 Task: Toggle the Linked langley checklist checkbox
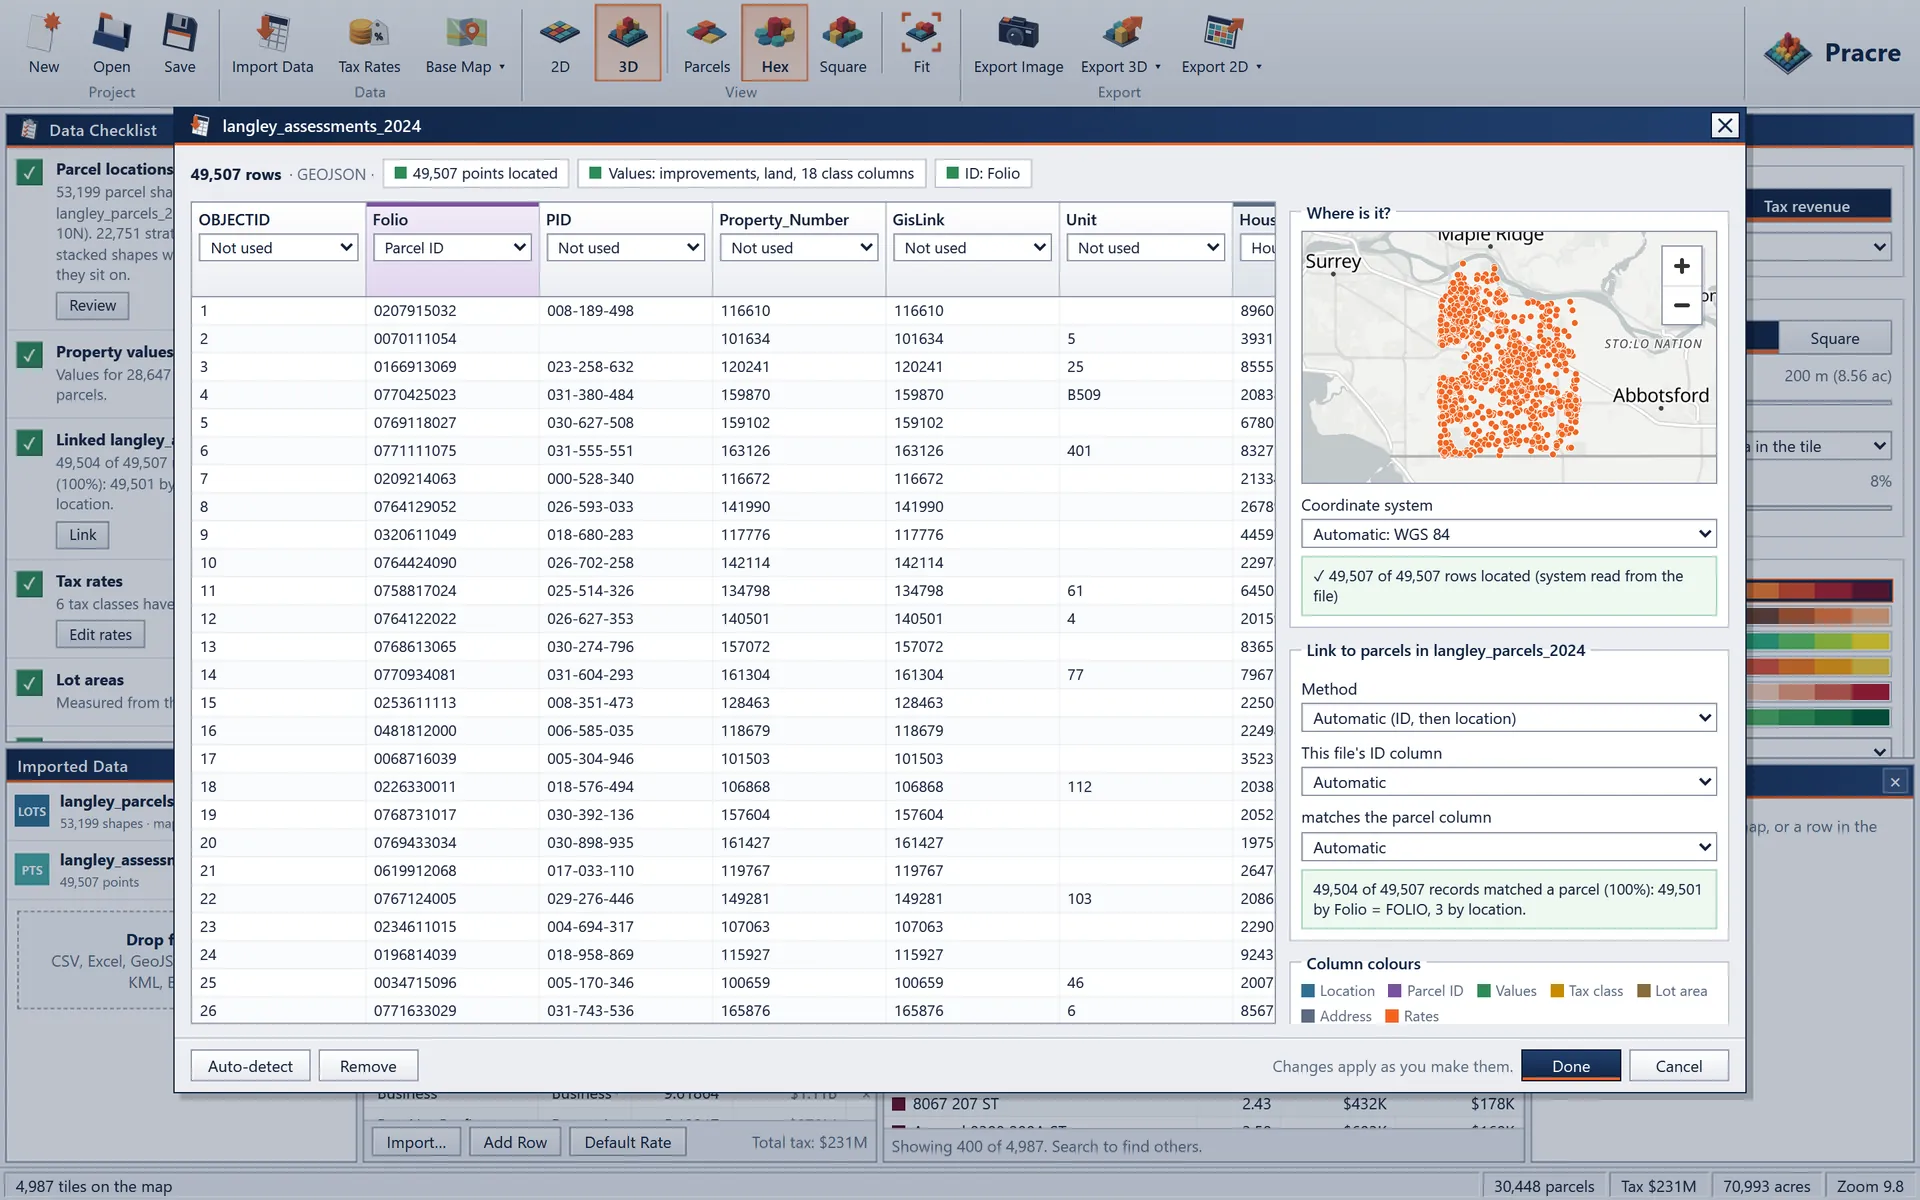(30, 443)
